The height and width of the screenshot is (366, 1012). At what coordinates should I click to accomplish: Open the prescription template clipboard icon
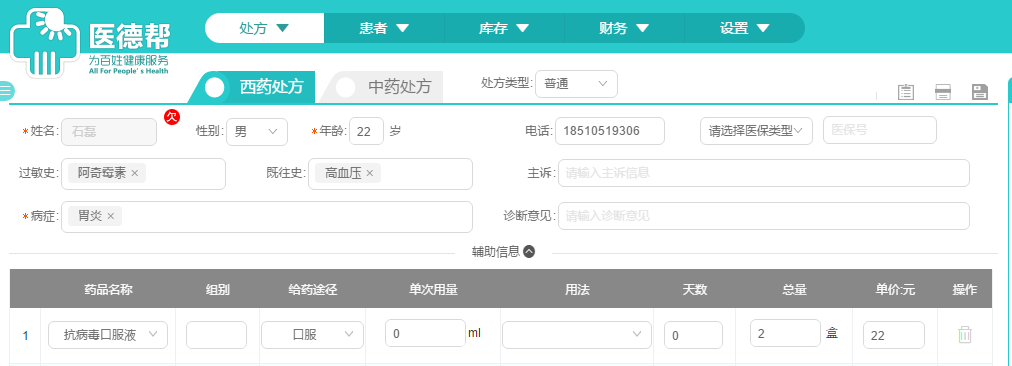pos(906,92)
